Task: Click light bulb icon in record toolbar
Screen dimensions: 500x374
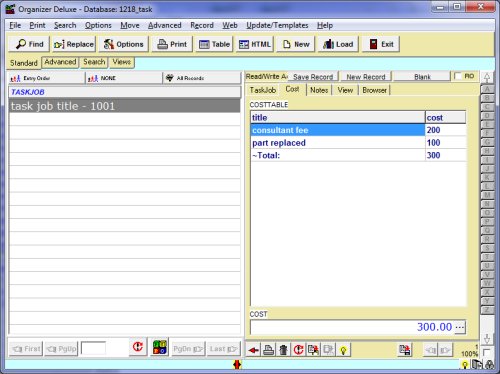Action: pos(343,350)
